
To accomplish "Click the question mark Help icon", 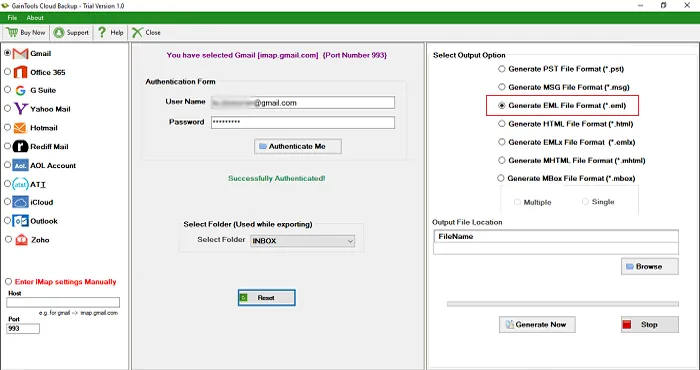I will tap(102, 32).
